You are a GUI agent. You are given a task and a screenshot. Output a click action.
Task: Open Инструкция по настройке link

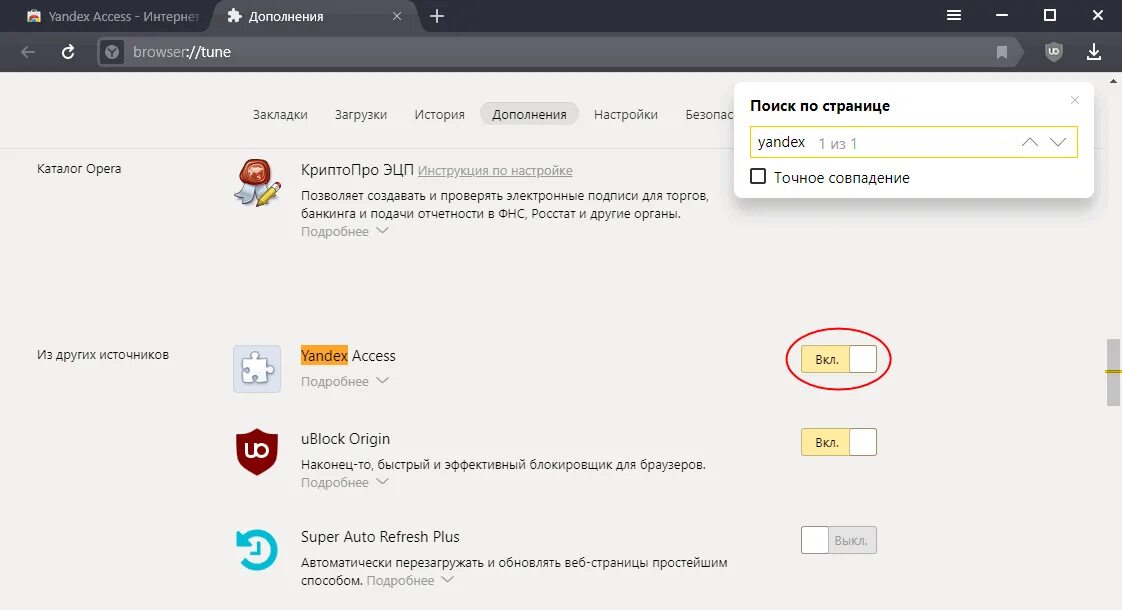point(495,170)
